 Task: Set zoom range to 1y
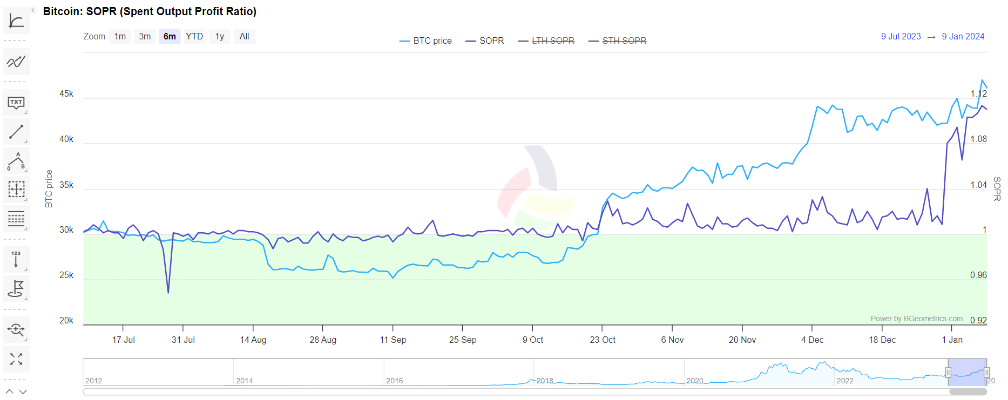(x=219, y=37)
